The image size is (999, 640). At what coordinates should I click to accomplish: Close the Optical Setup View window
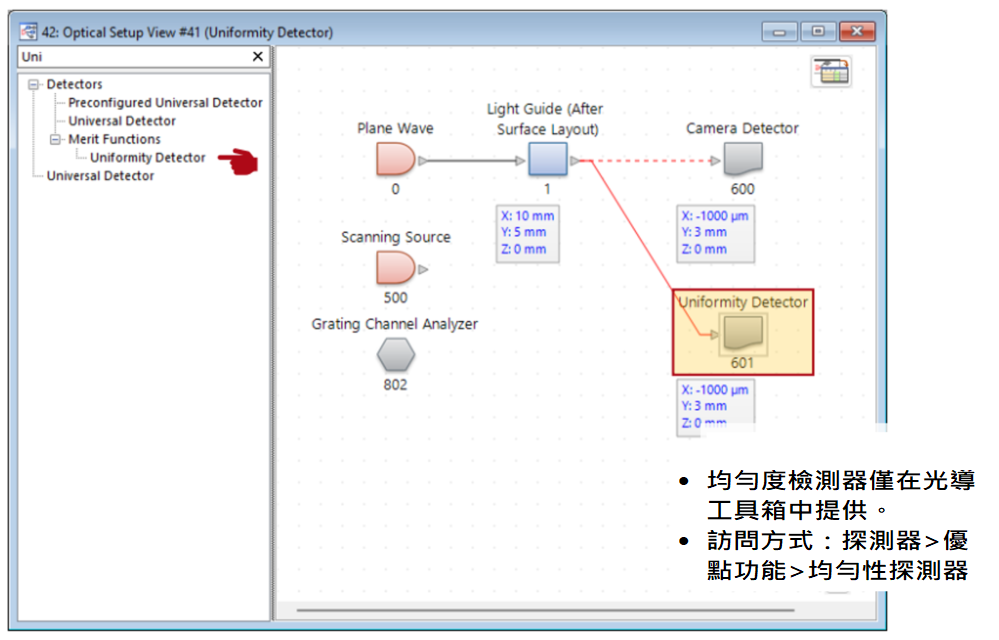857,31
